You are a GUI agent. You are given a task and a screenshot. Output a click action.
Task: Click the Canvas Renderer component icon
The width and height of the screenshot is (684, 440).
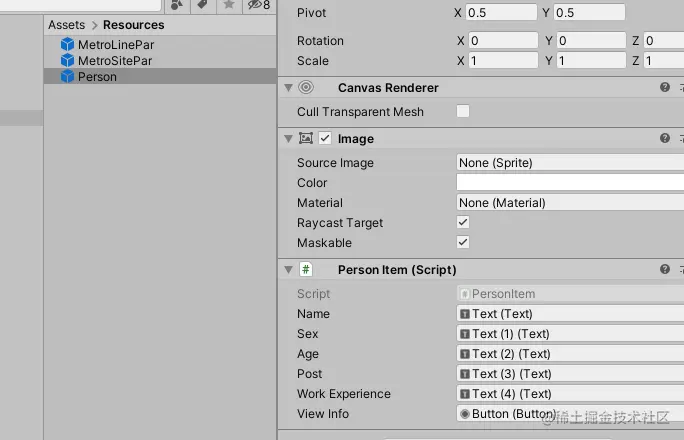306,87
